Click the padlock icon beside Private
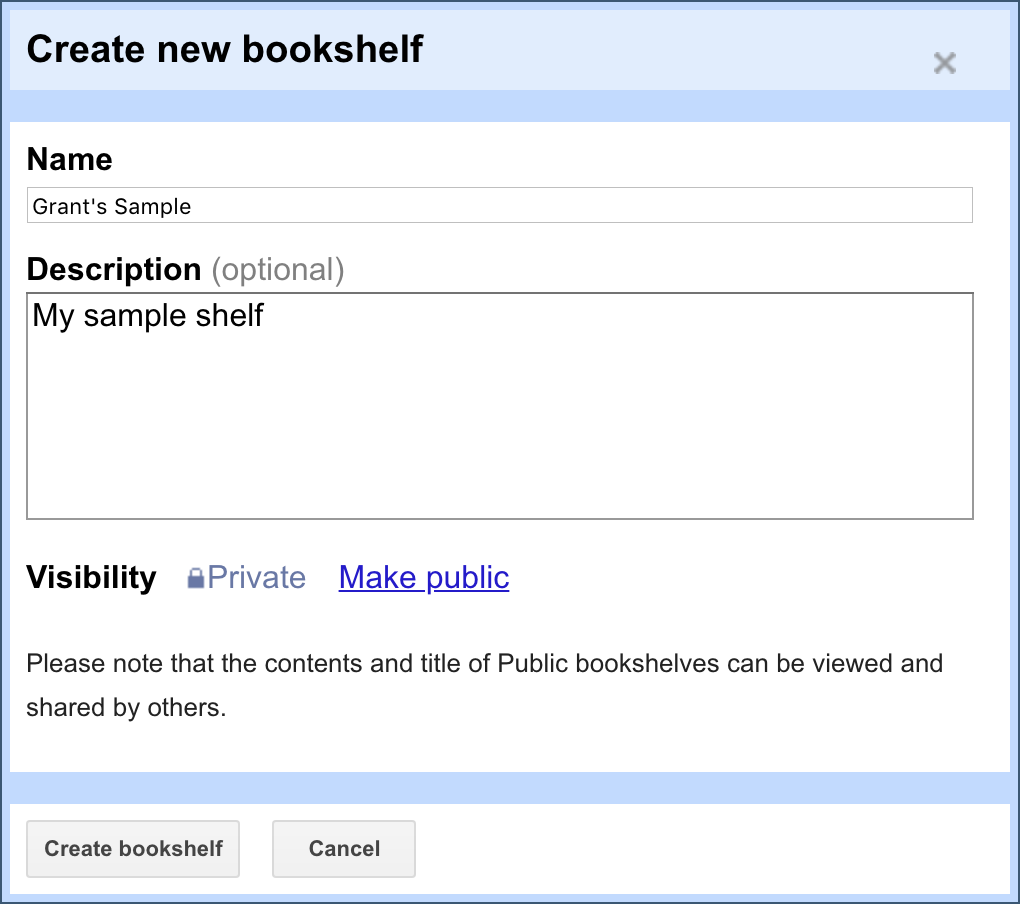The height and width of the screenshot is (904, 1020). pos(196,578)
